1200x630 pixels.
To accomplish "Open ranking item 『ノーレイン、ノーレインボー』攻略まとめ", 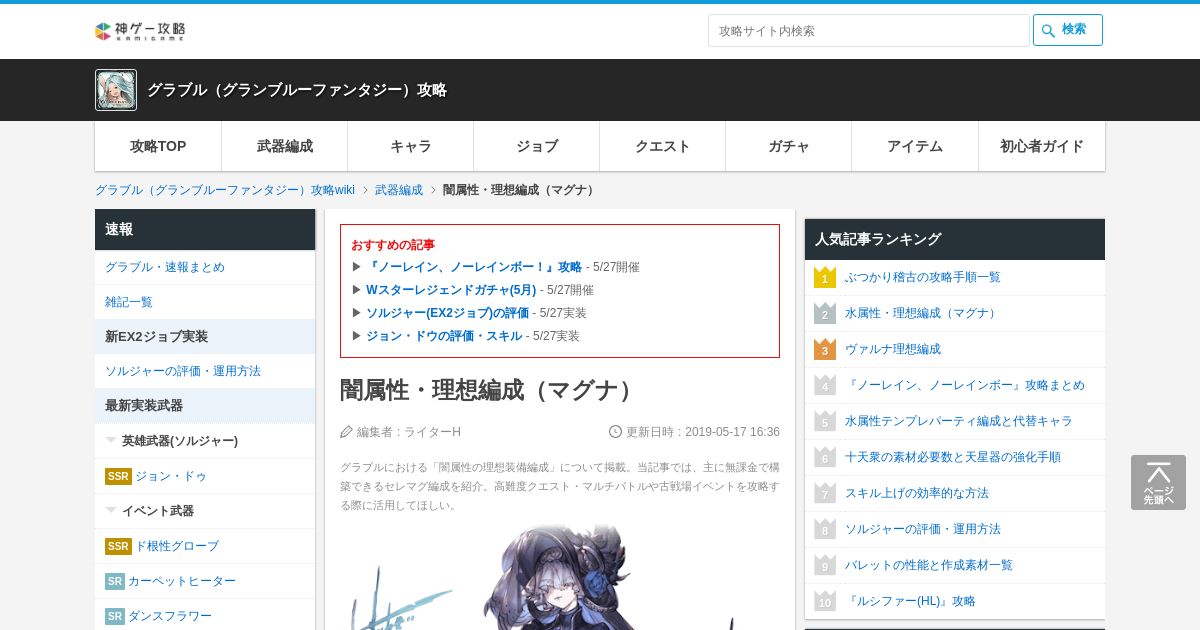I will pyautogui.click(x=965, y=385).
